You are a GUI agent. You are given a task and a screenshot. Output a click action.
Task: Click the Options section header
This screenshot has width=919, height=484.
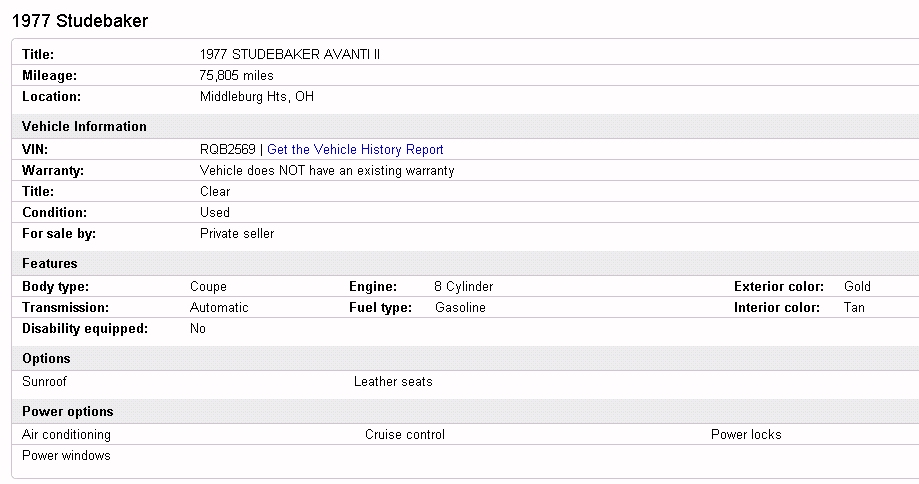tap(46, 359)
